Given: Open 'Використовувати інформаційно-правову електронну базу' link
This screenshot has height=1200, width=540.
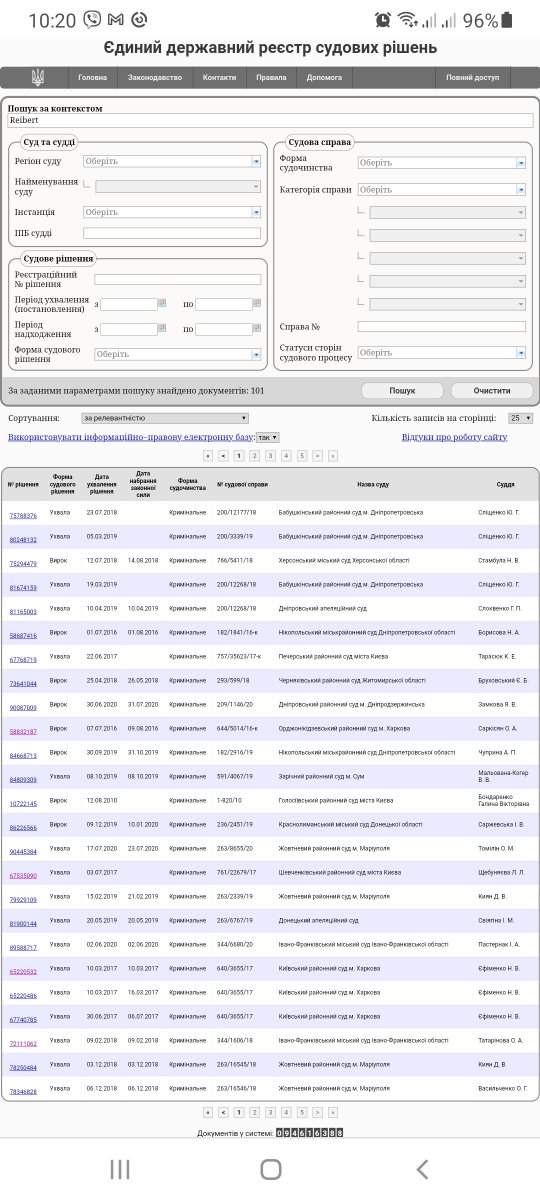Looking at the screenshot, I should [x=130, y=437].
